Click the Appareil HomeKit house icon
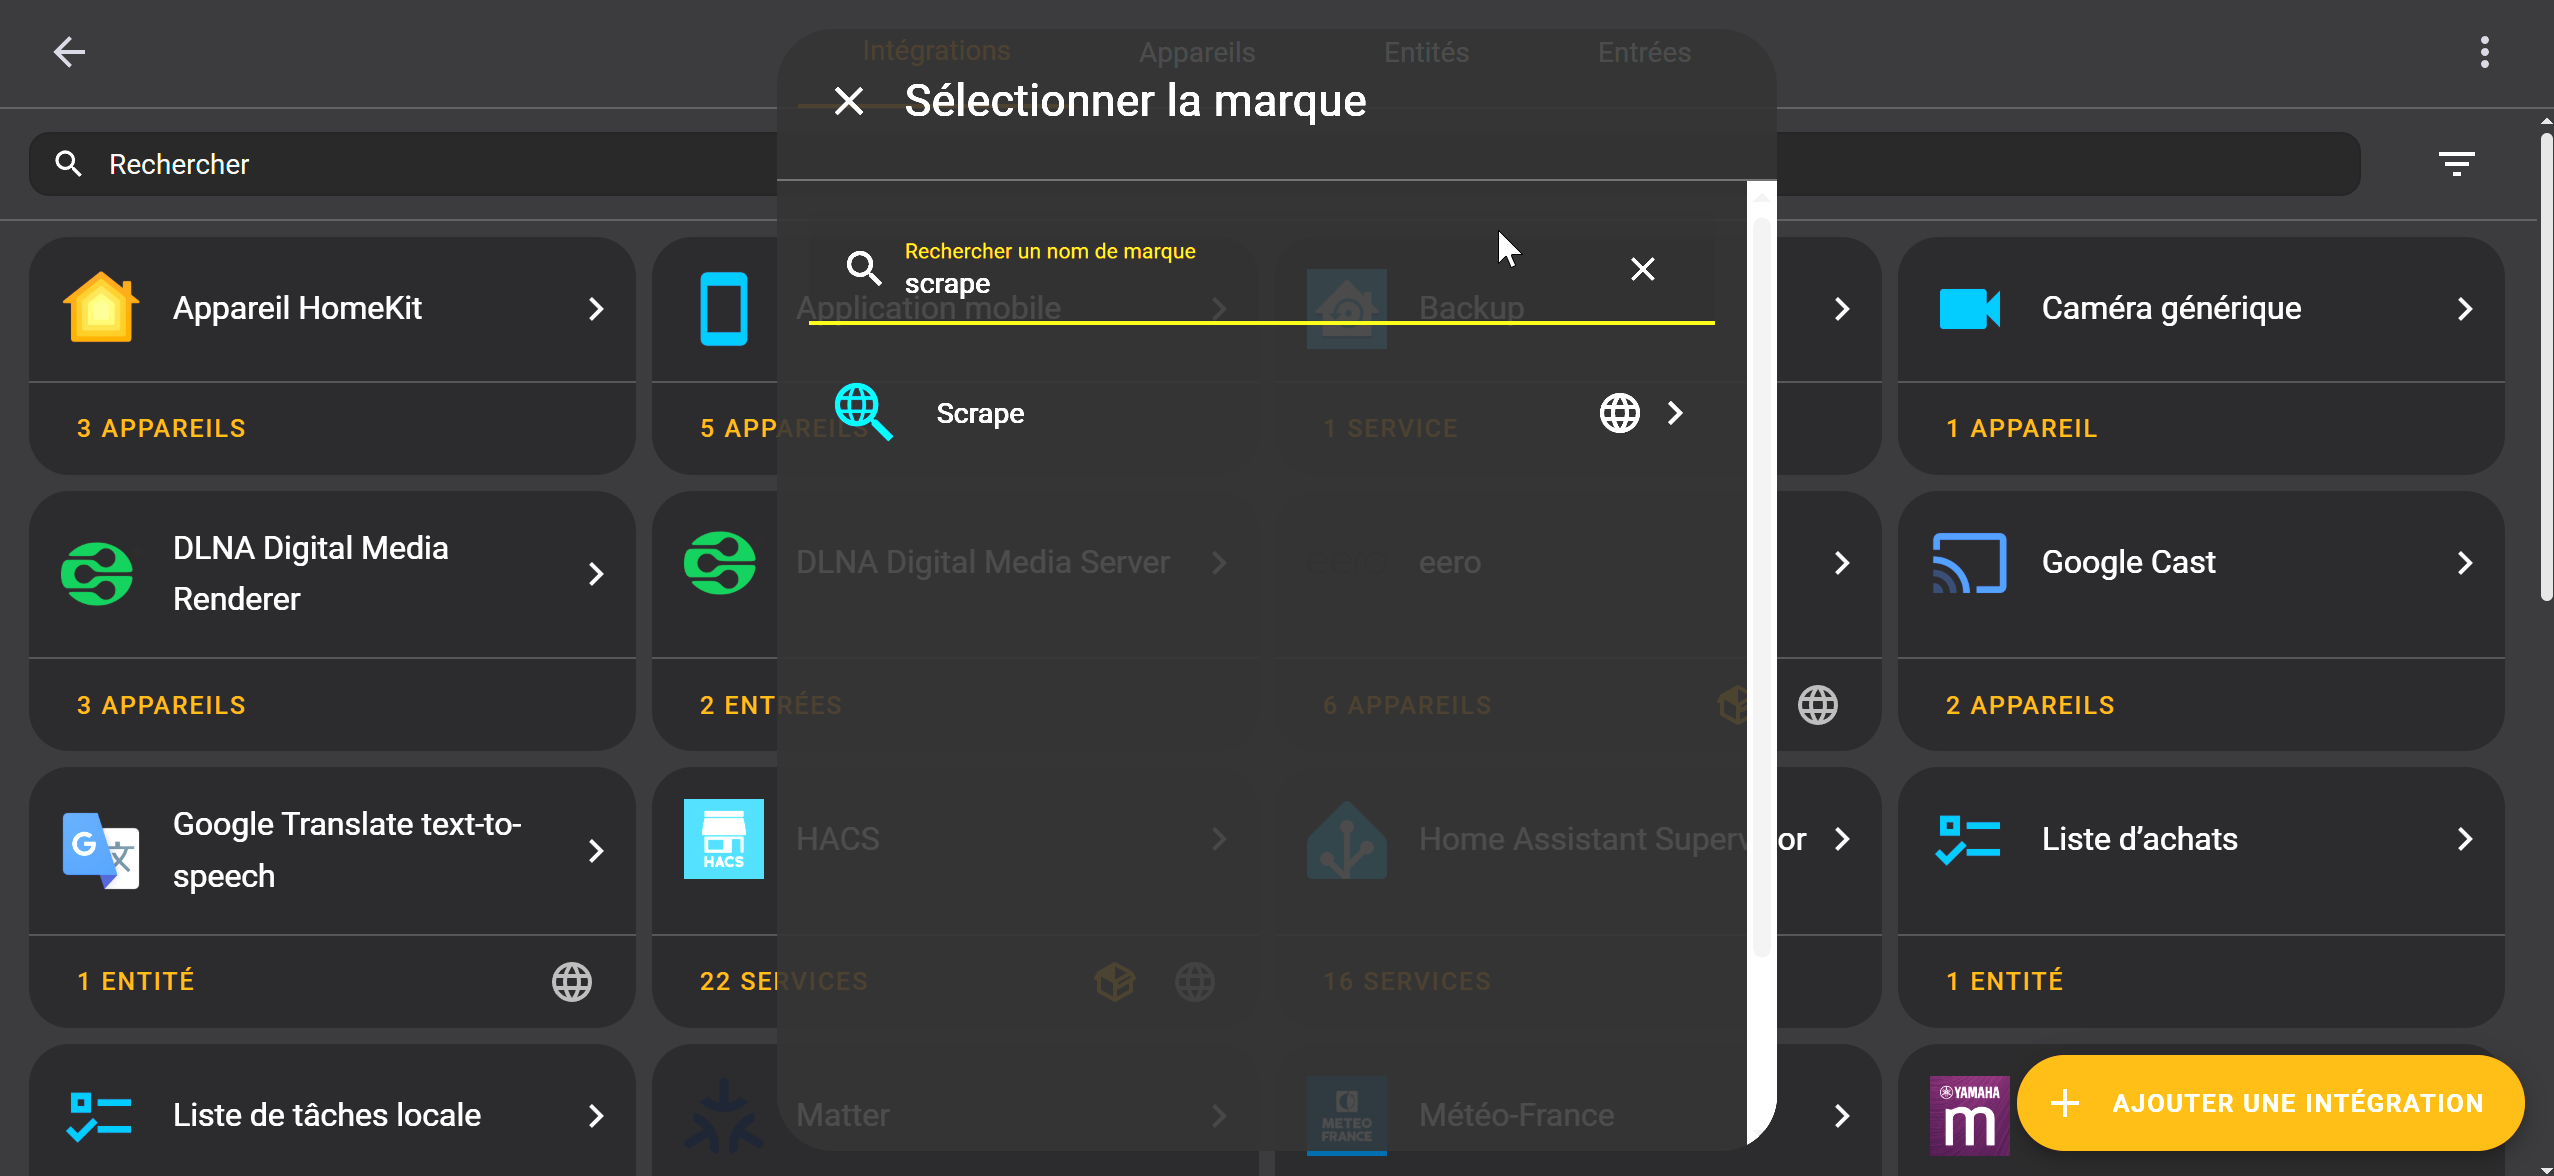This screenshot has height=1176, width=2554. coord(100,308)
